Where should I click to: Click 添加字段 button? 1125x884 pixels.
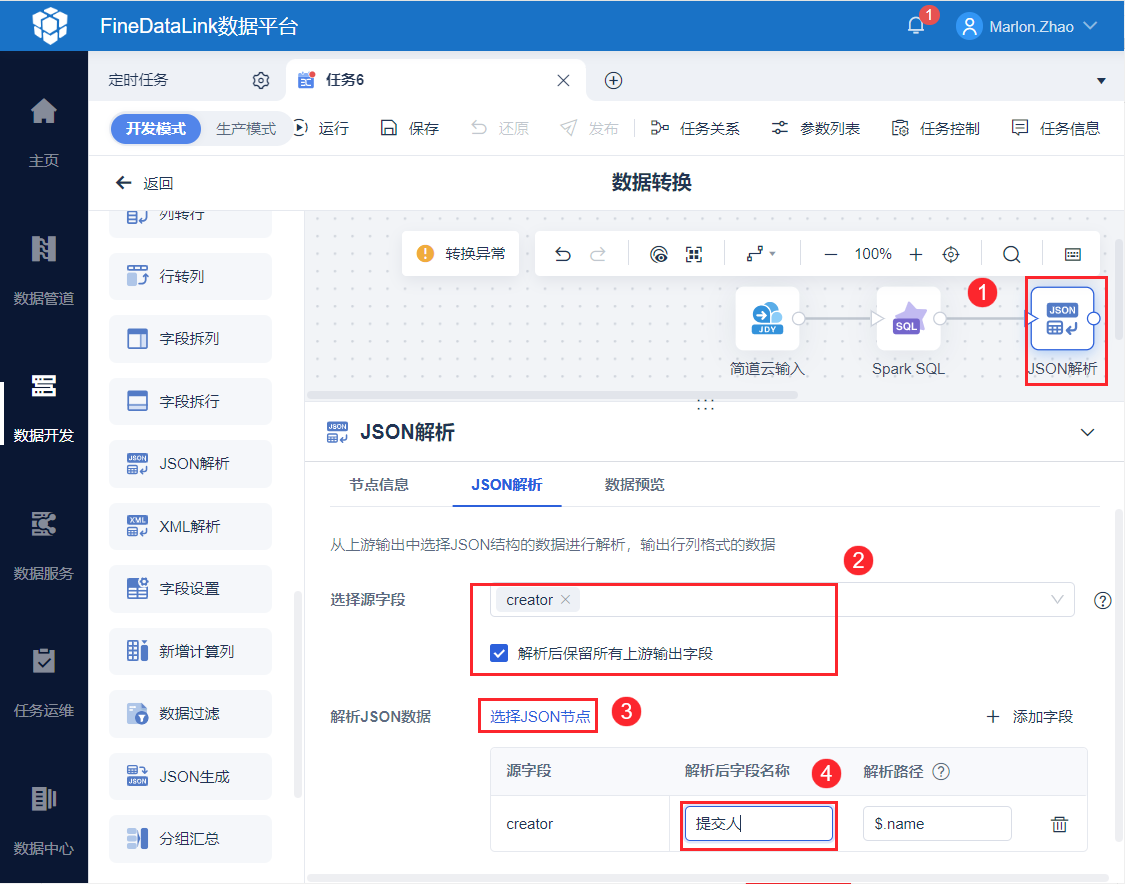pyautogui.click(x=1030, y=716)
